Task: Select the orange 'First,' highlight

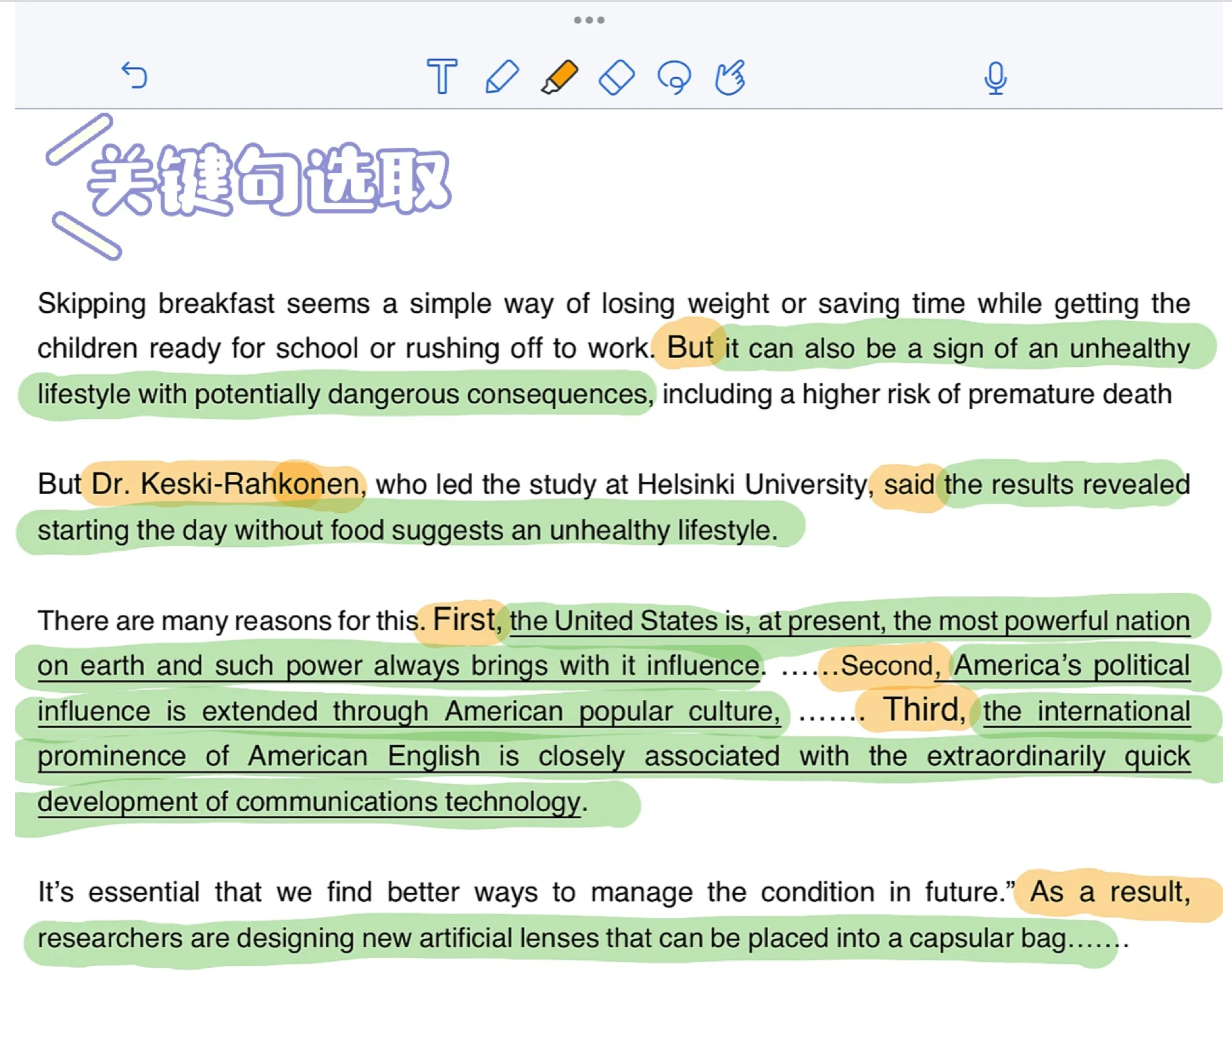Action: (x=464, y=620)
